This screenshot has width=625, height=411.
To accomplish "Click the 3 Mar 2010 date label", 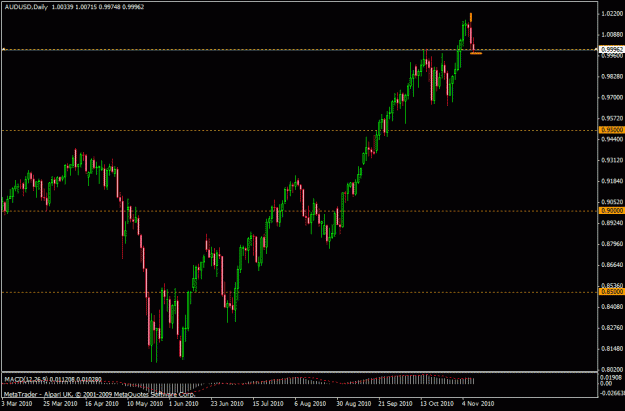I will pos(17,403).
